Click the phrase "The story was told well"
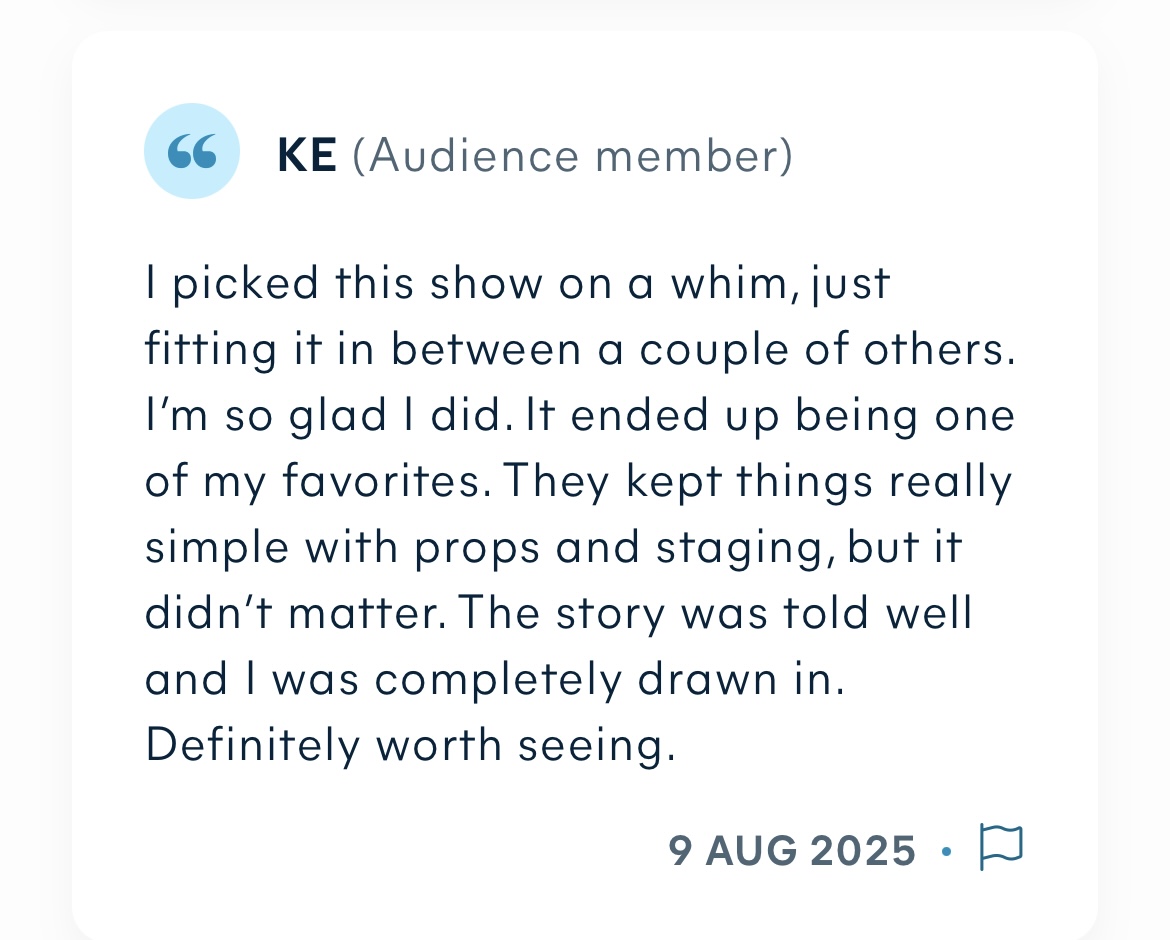Screen dimensions: 1170x940 (715, 612)
